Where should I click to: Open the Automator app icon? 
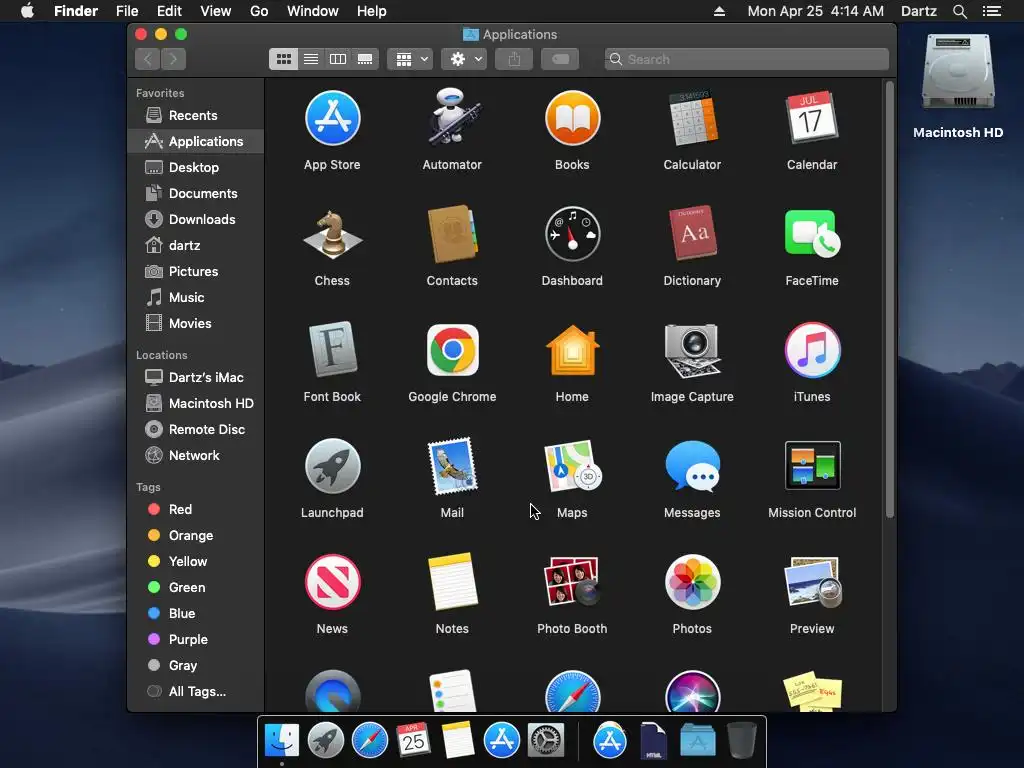tap(452, 118)
